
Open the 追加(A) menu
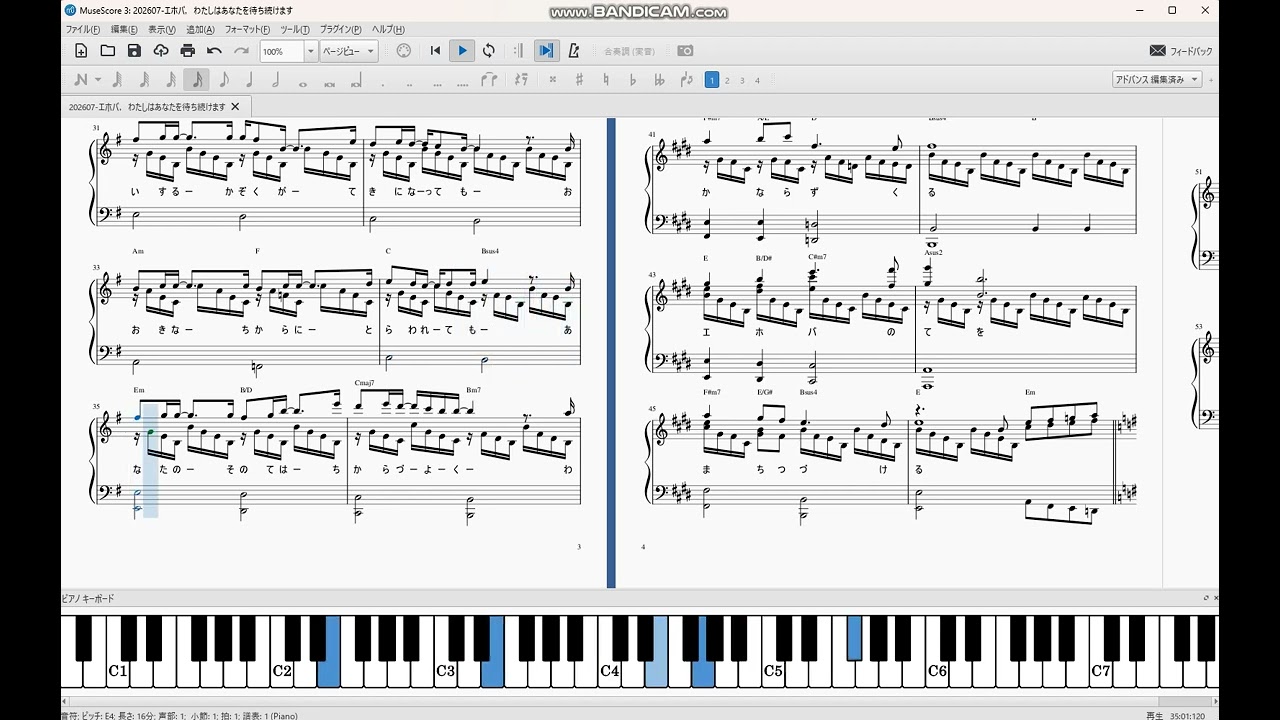201,30
